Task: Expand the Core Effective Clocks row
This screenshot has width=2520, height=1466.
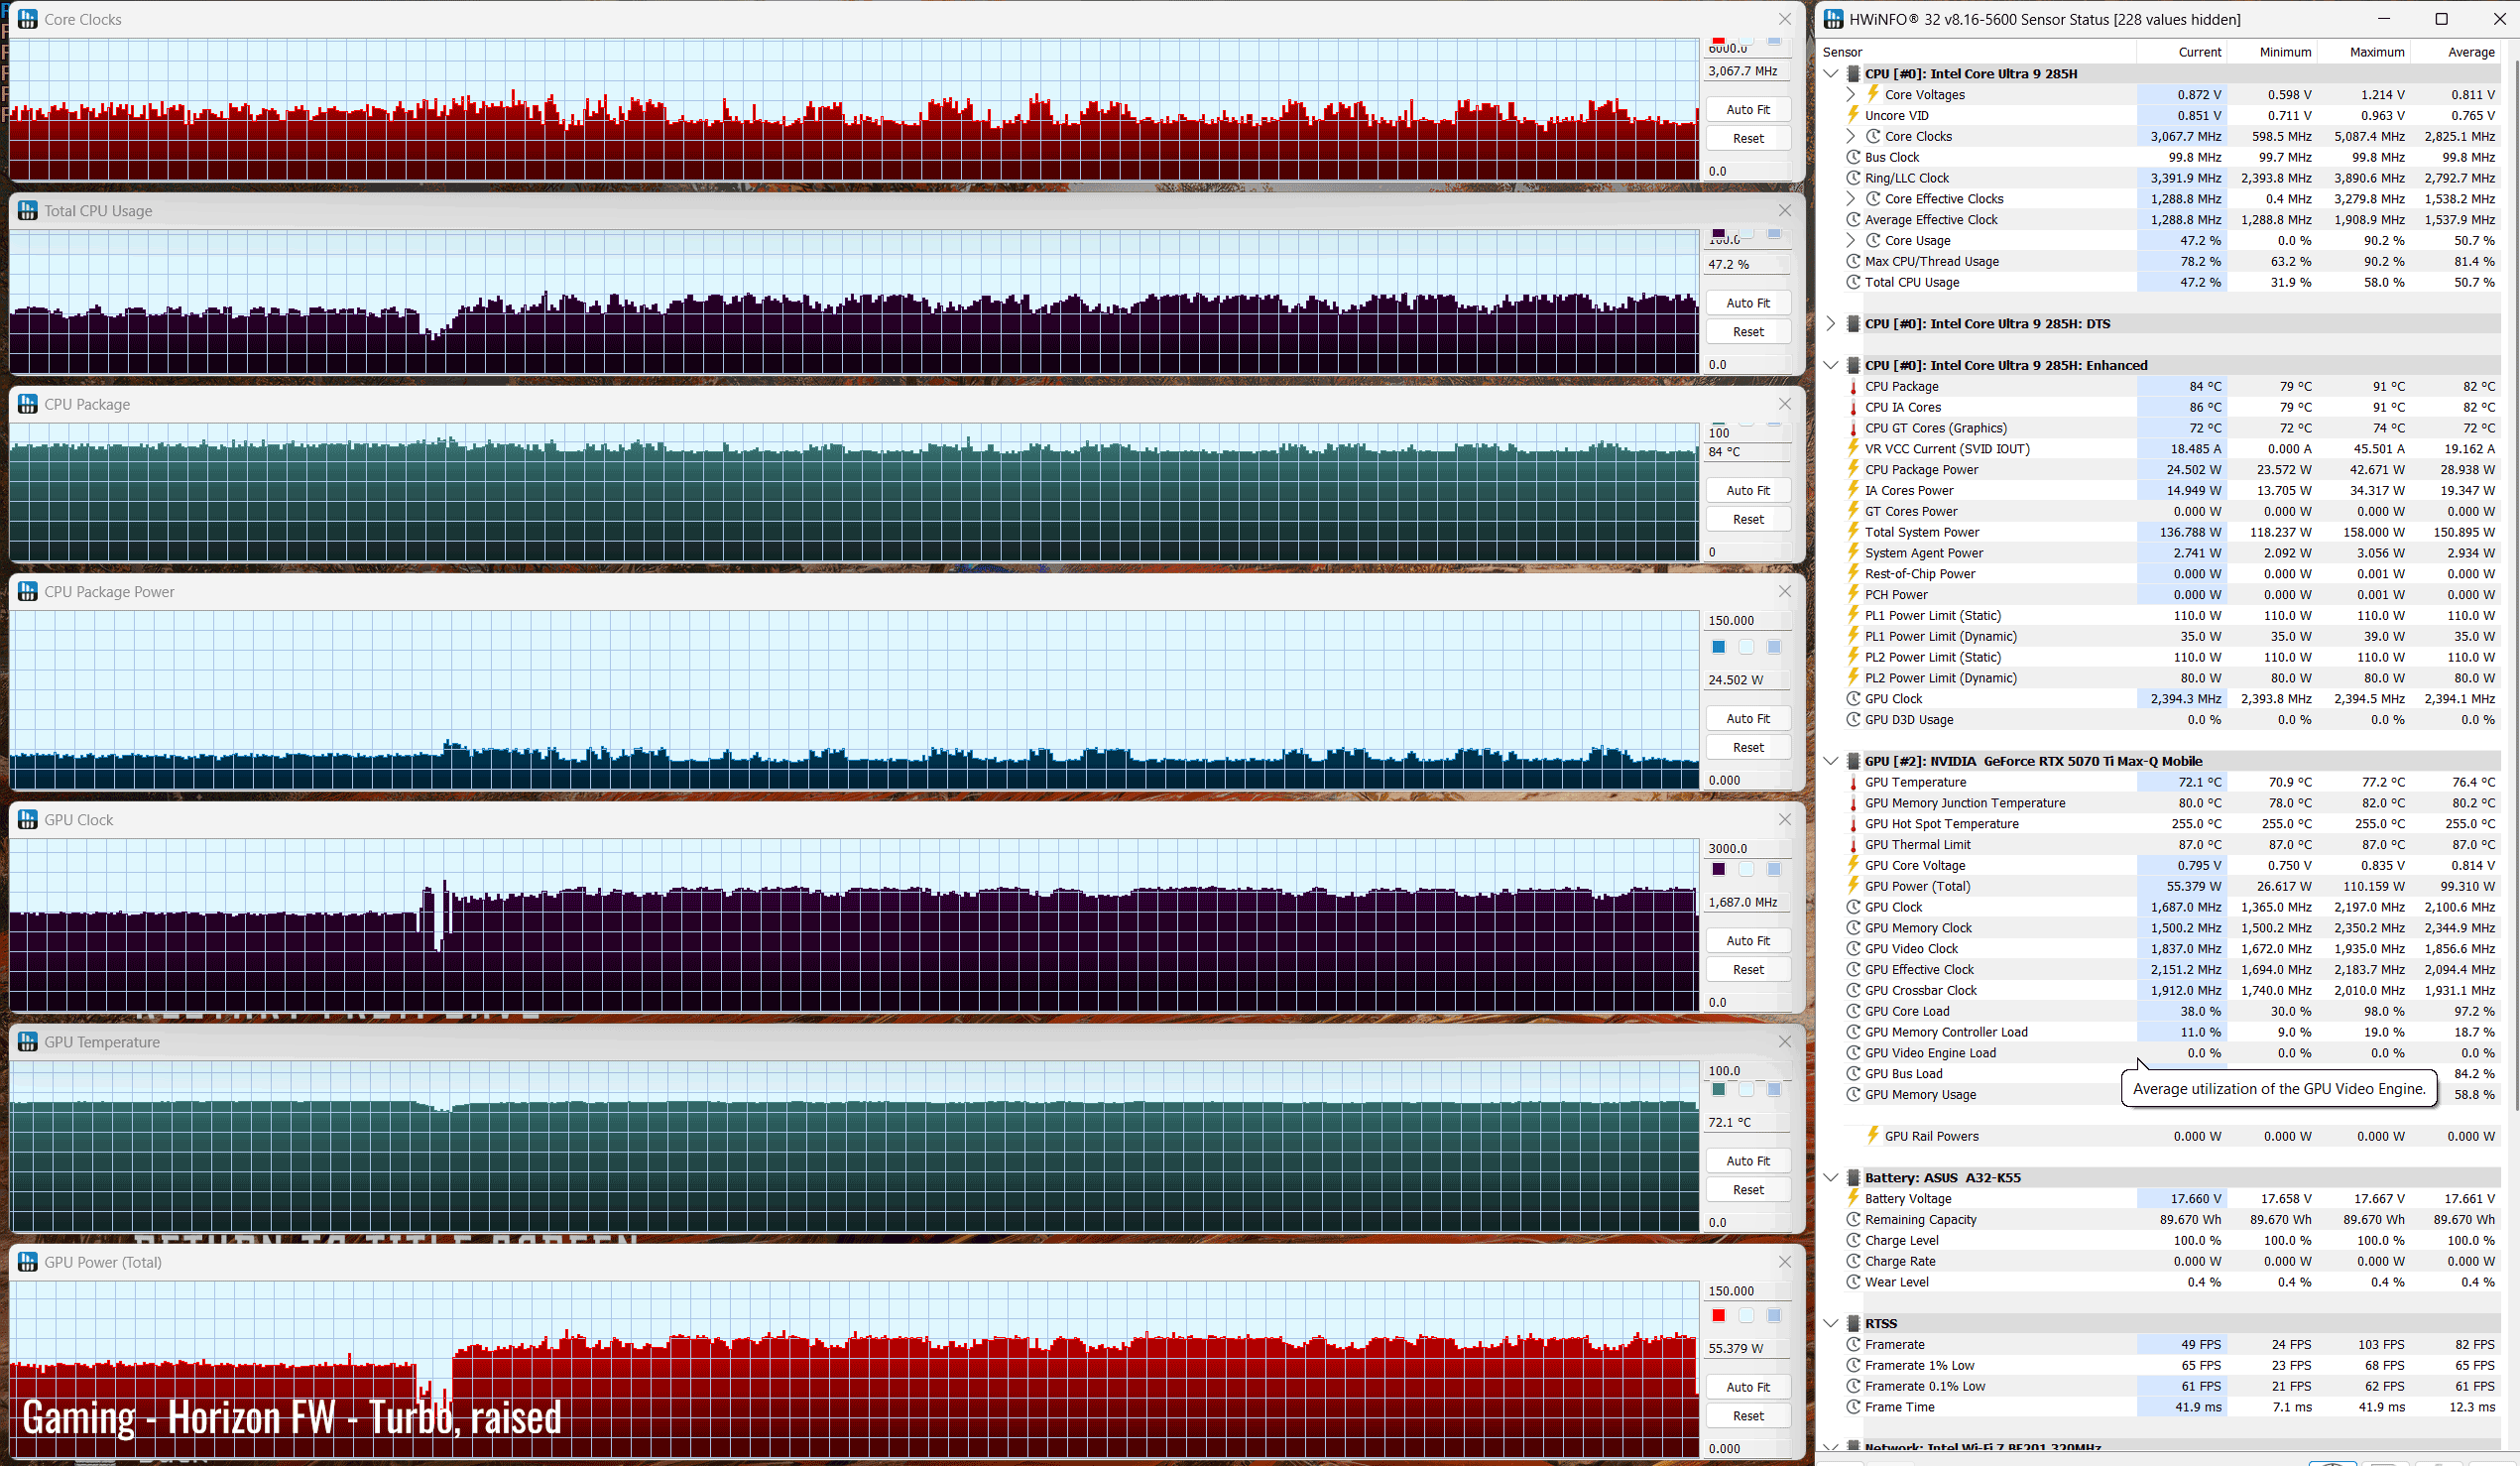Action: coord(1850,198)
